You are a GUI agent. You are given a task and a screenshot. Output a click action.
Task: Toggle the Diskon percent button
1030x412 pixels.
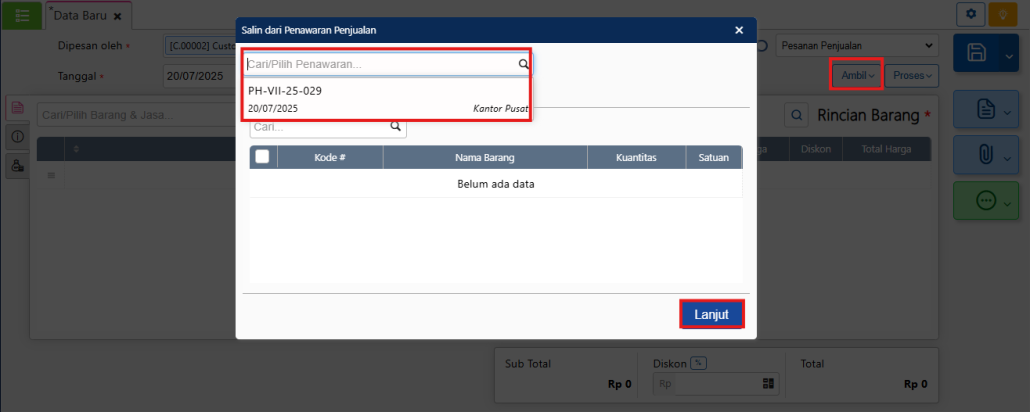[698, 364]
